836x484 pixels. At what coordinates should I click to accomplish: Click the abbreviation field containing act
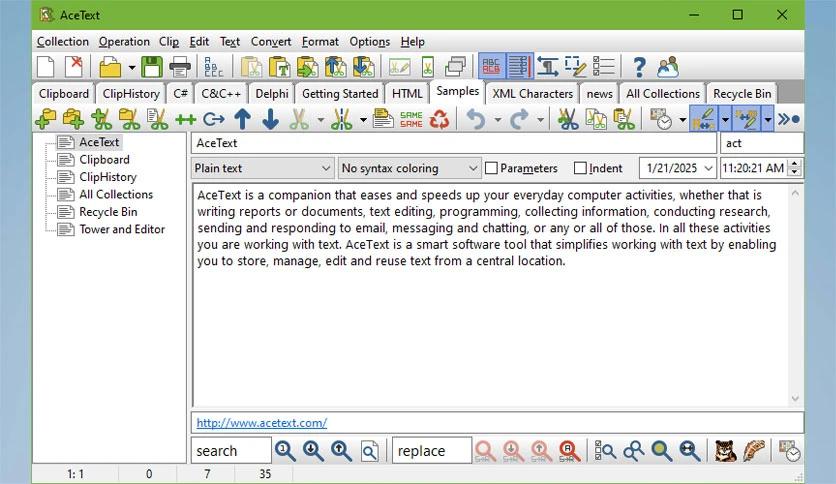click(x=762, y=143)
